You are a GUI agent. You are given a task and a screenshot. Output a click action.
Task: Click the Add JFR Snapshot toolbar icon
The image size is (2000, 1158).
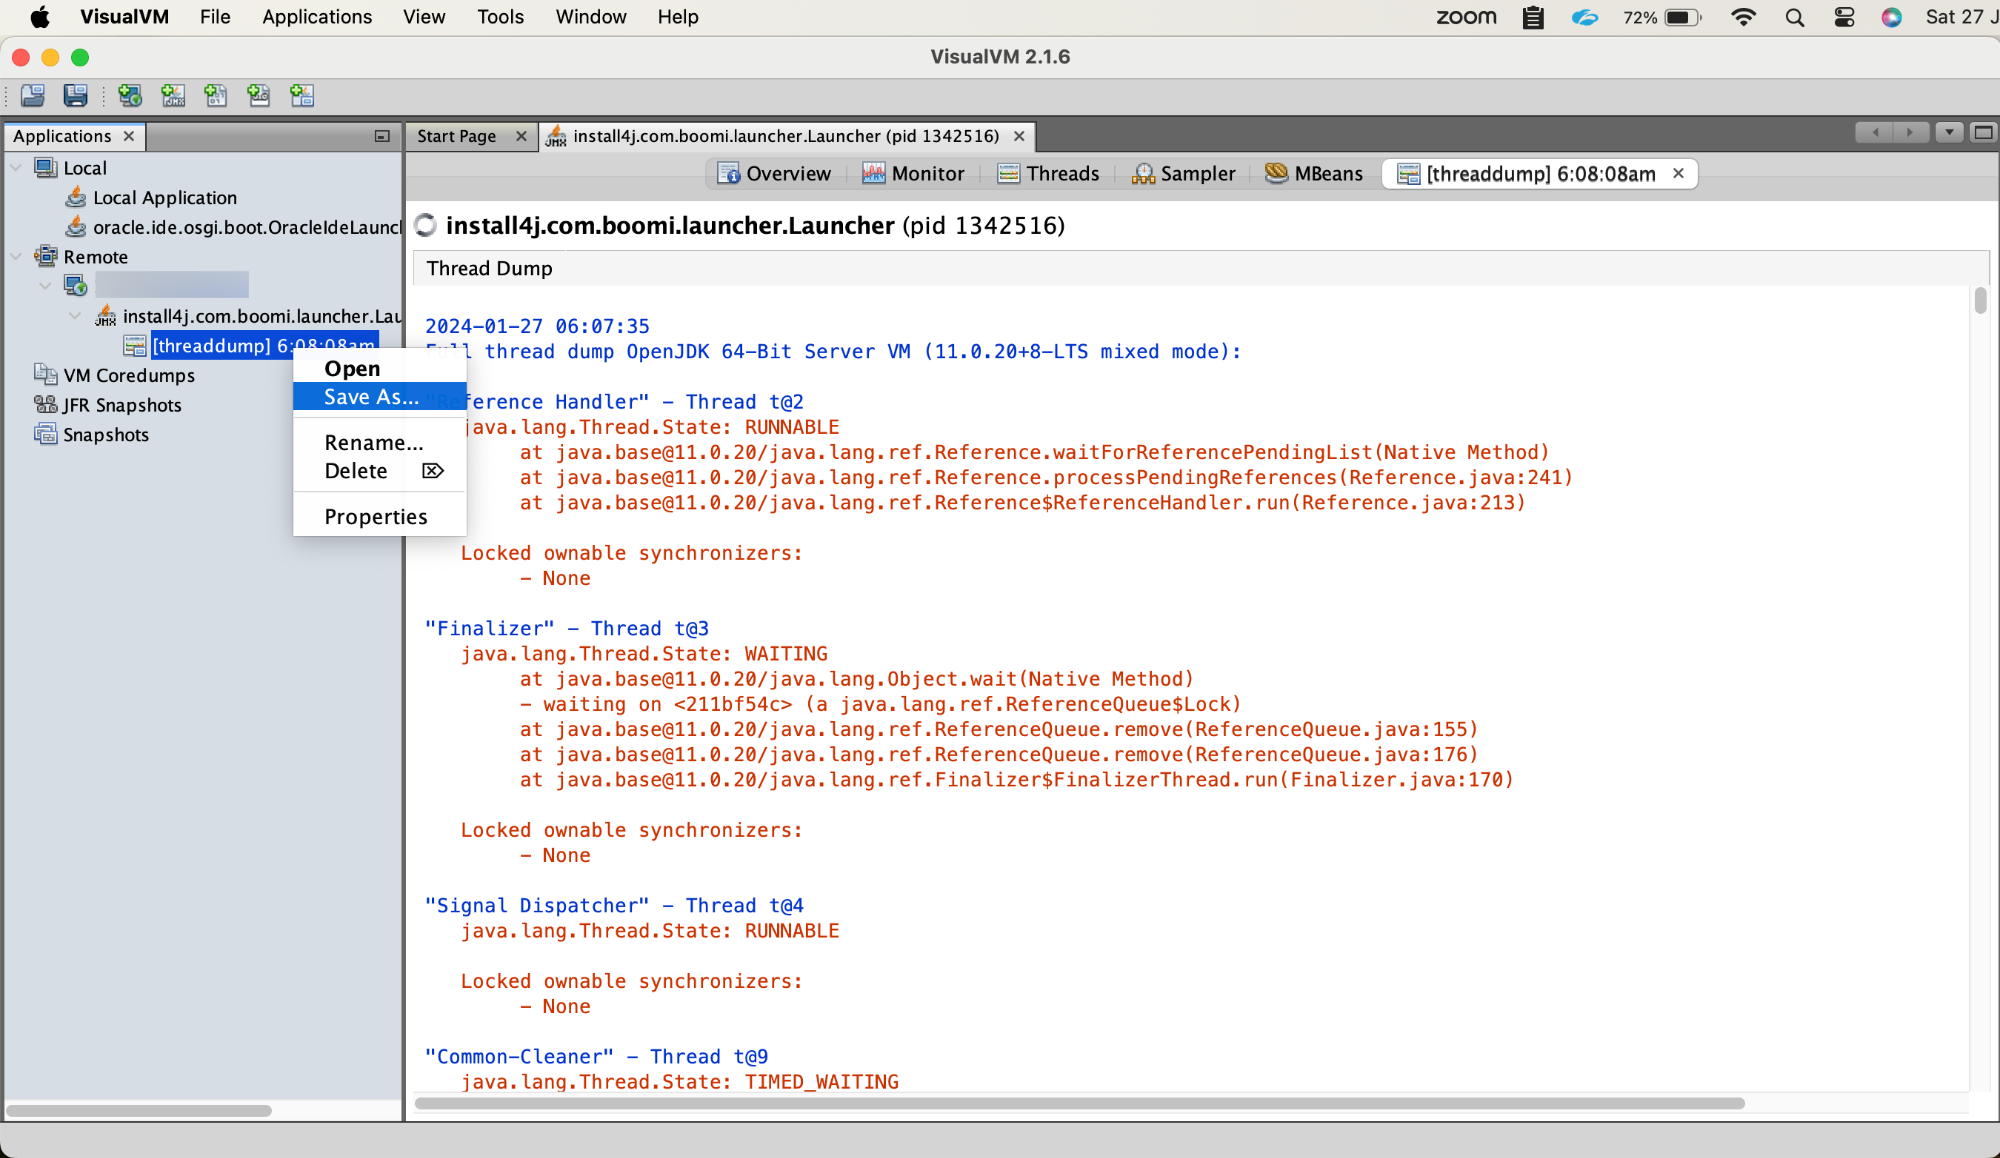tap(259, 95)
